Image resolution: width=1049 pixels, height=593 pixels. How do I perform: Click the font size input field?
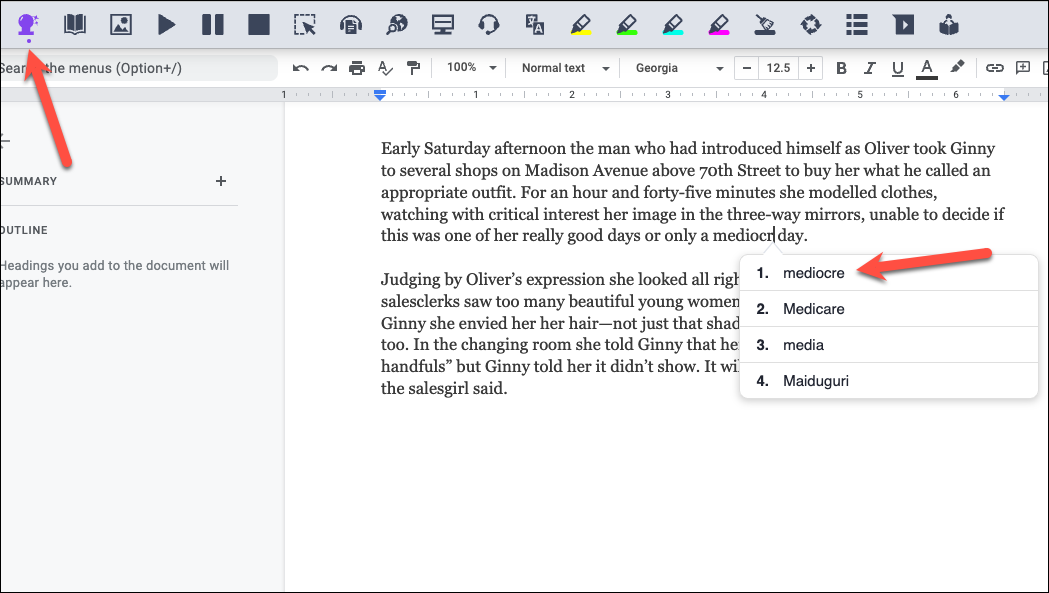pyautogui.click(x=779, y=68)
